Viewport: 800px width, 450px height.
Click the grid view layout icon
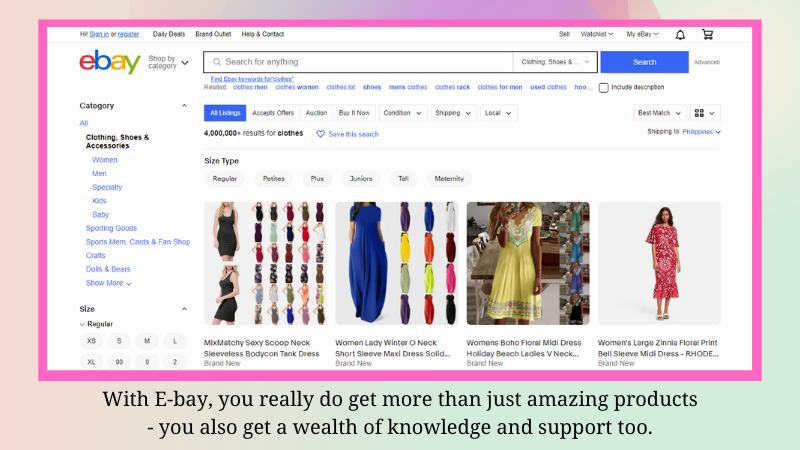tap(700, 113)
